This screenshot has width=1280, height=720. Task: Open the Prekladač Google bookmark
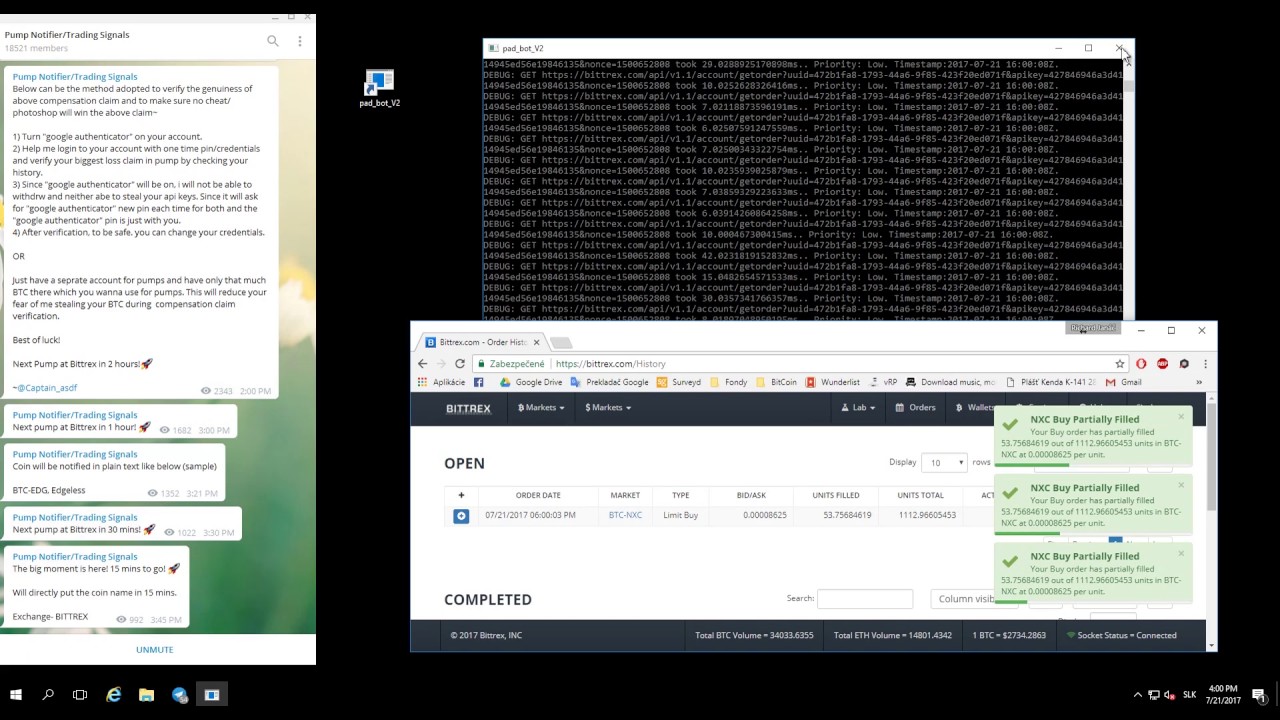(x=610, y=382)
